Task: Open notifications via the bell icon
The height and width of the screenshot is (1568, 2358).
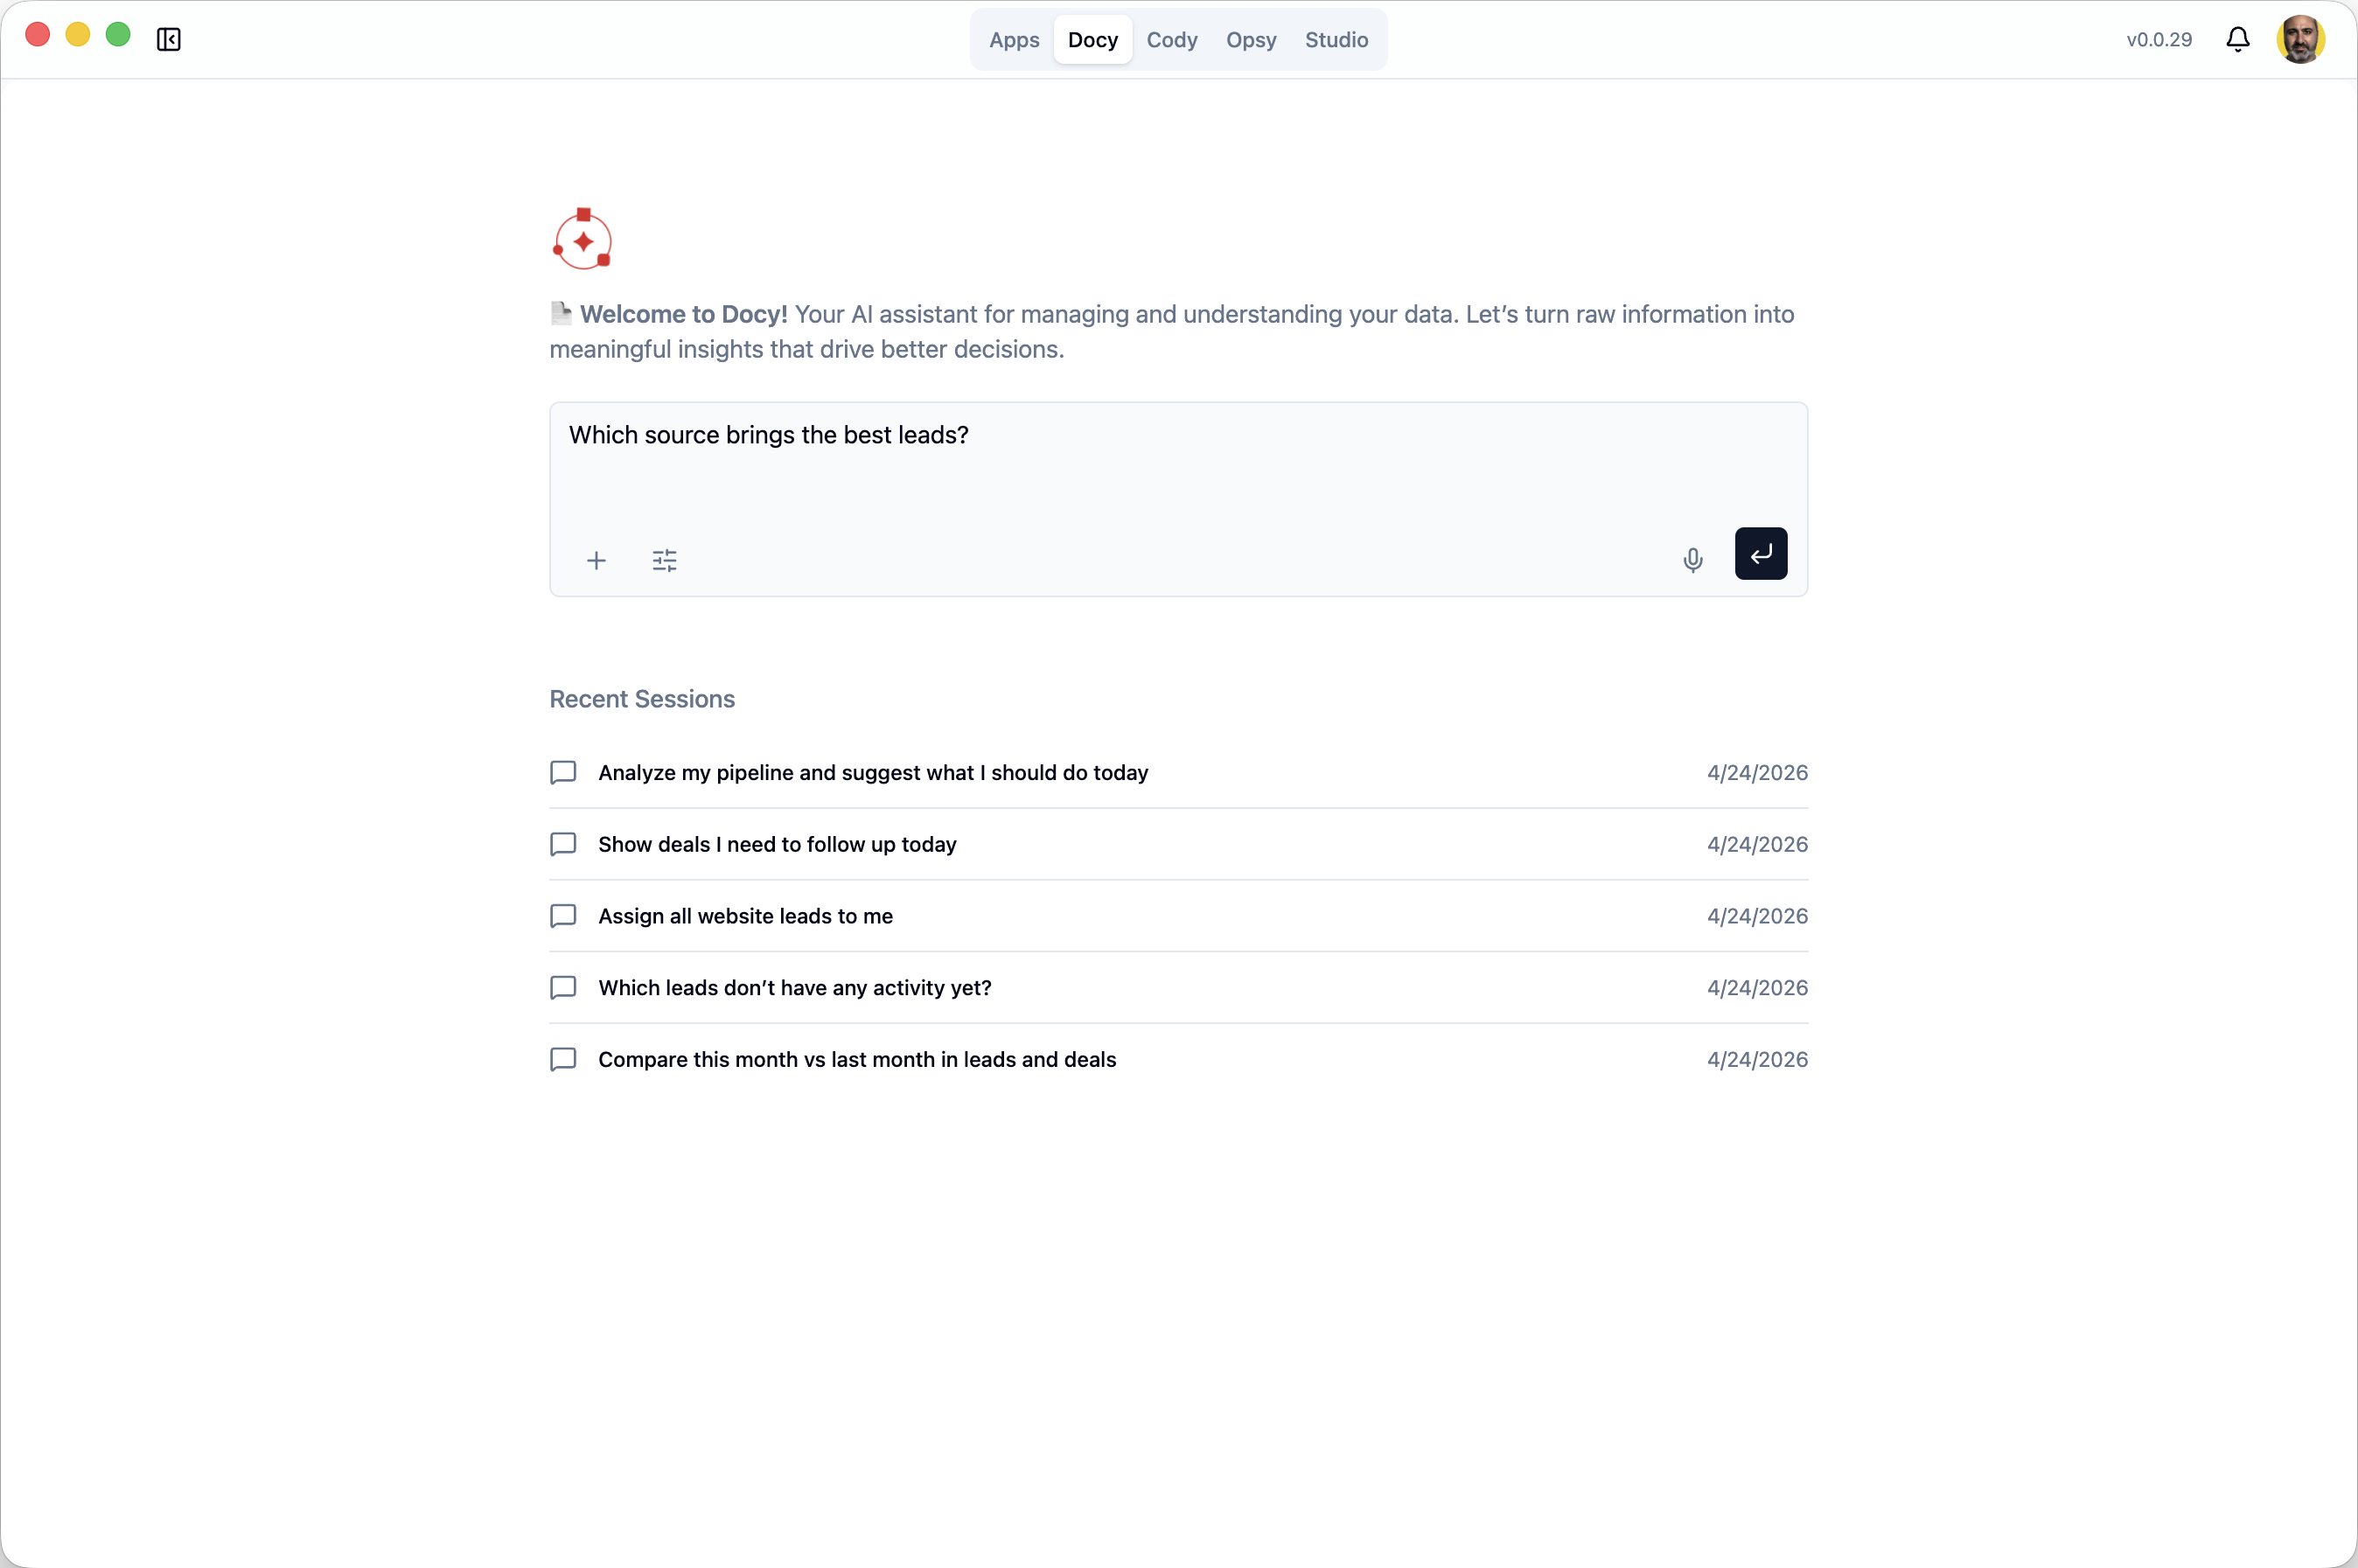Action: pos(2237,39)
